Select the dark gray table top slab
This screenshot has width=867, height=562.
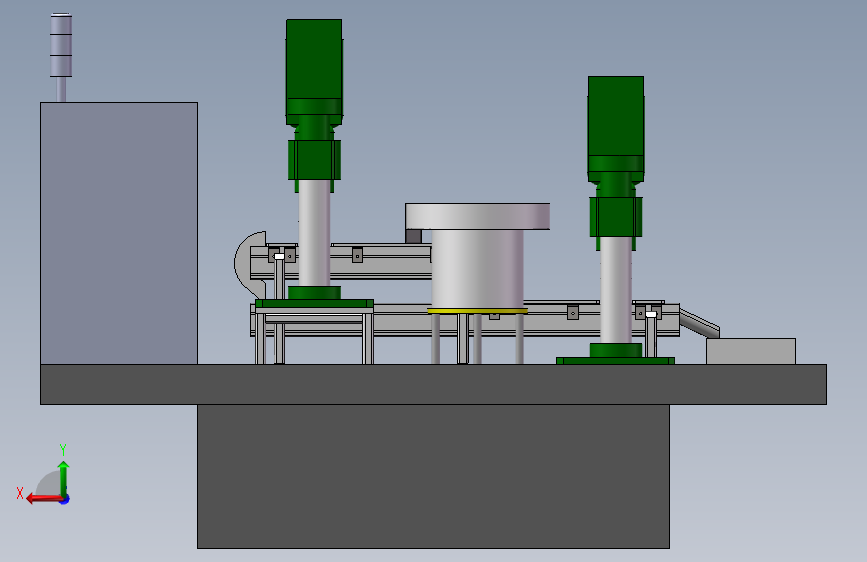[x=434, y=384]
